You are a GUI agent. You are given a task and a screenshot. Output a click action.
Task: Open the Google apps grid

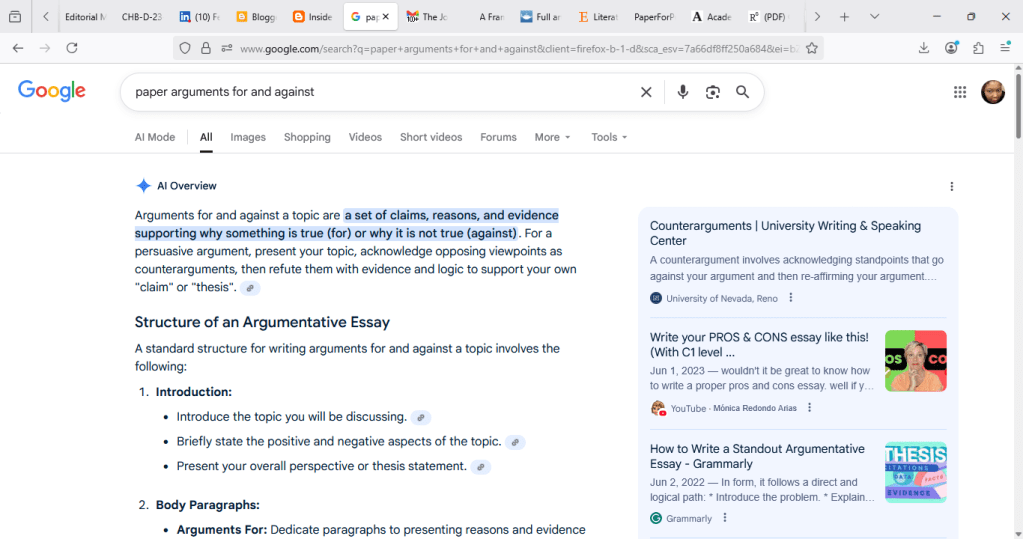pyautogui.click(x=960, y=92)
